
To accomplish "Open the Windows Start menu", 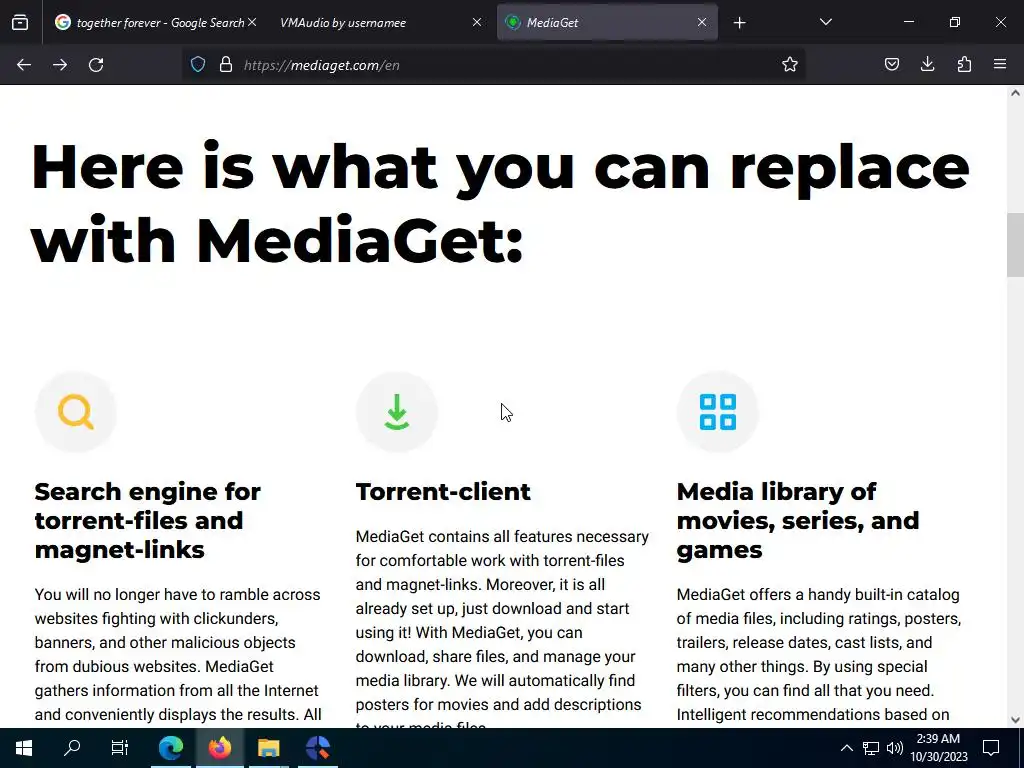I will [24, 748].
